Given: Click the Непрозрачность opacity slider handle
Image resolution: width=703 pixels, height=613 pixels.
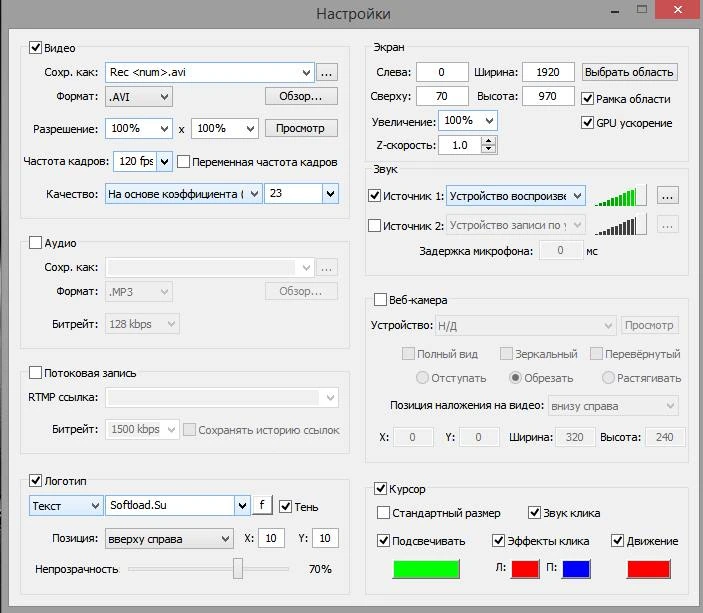Looking at the screenshot, I should pyautogui.click(x=238, y=569).
